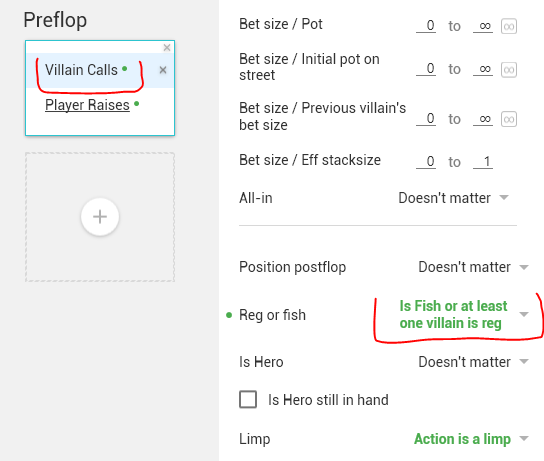Edit Initial pot on street minimum field
Image resolution: width=544 pixels, height=461 pixels.
(426, 69)
